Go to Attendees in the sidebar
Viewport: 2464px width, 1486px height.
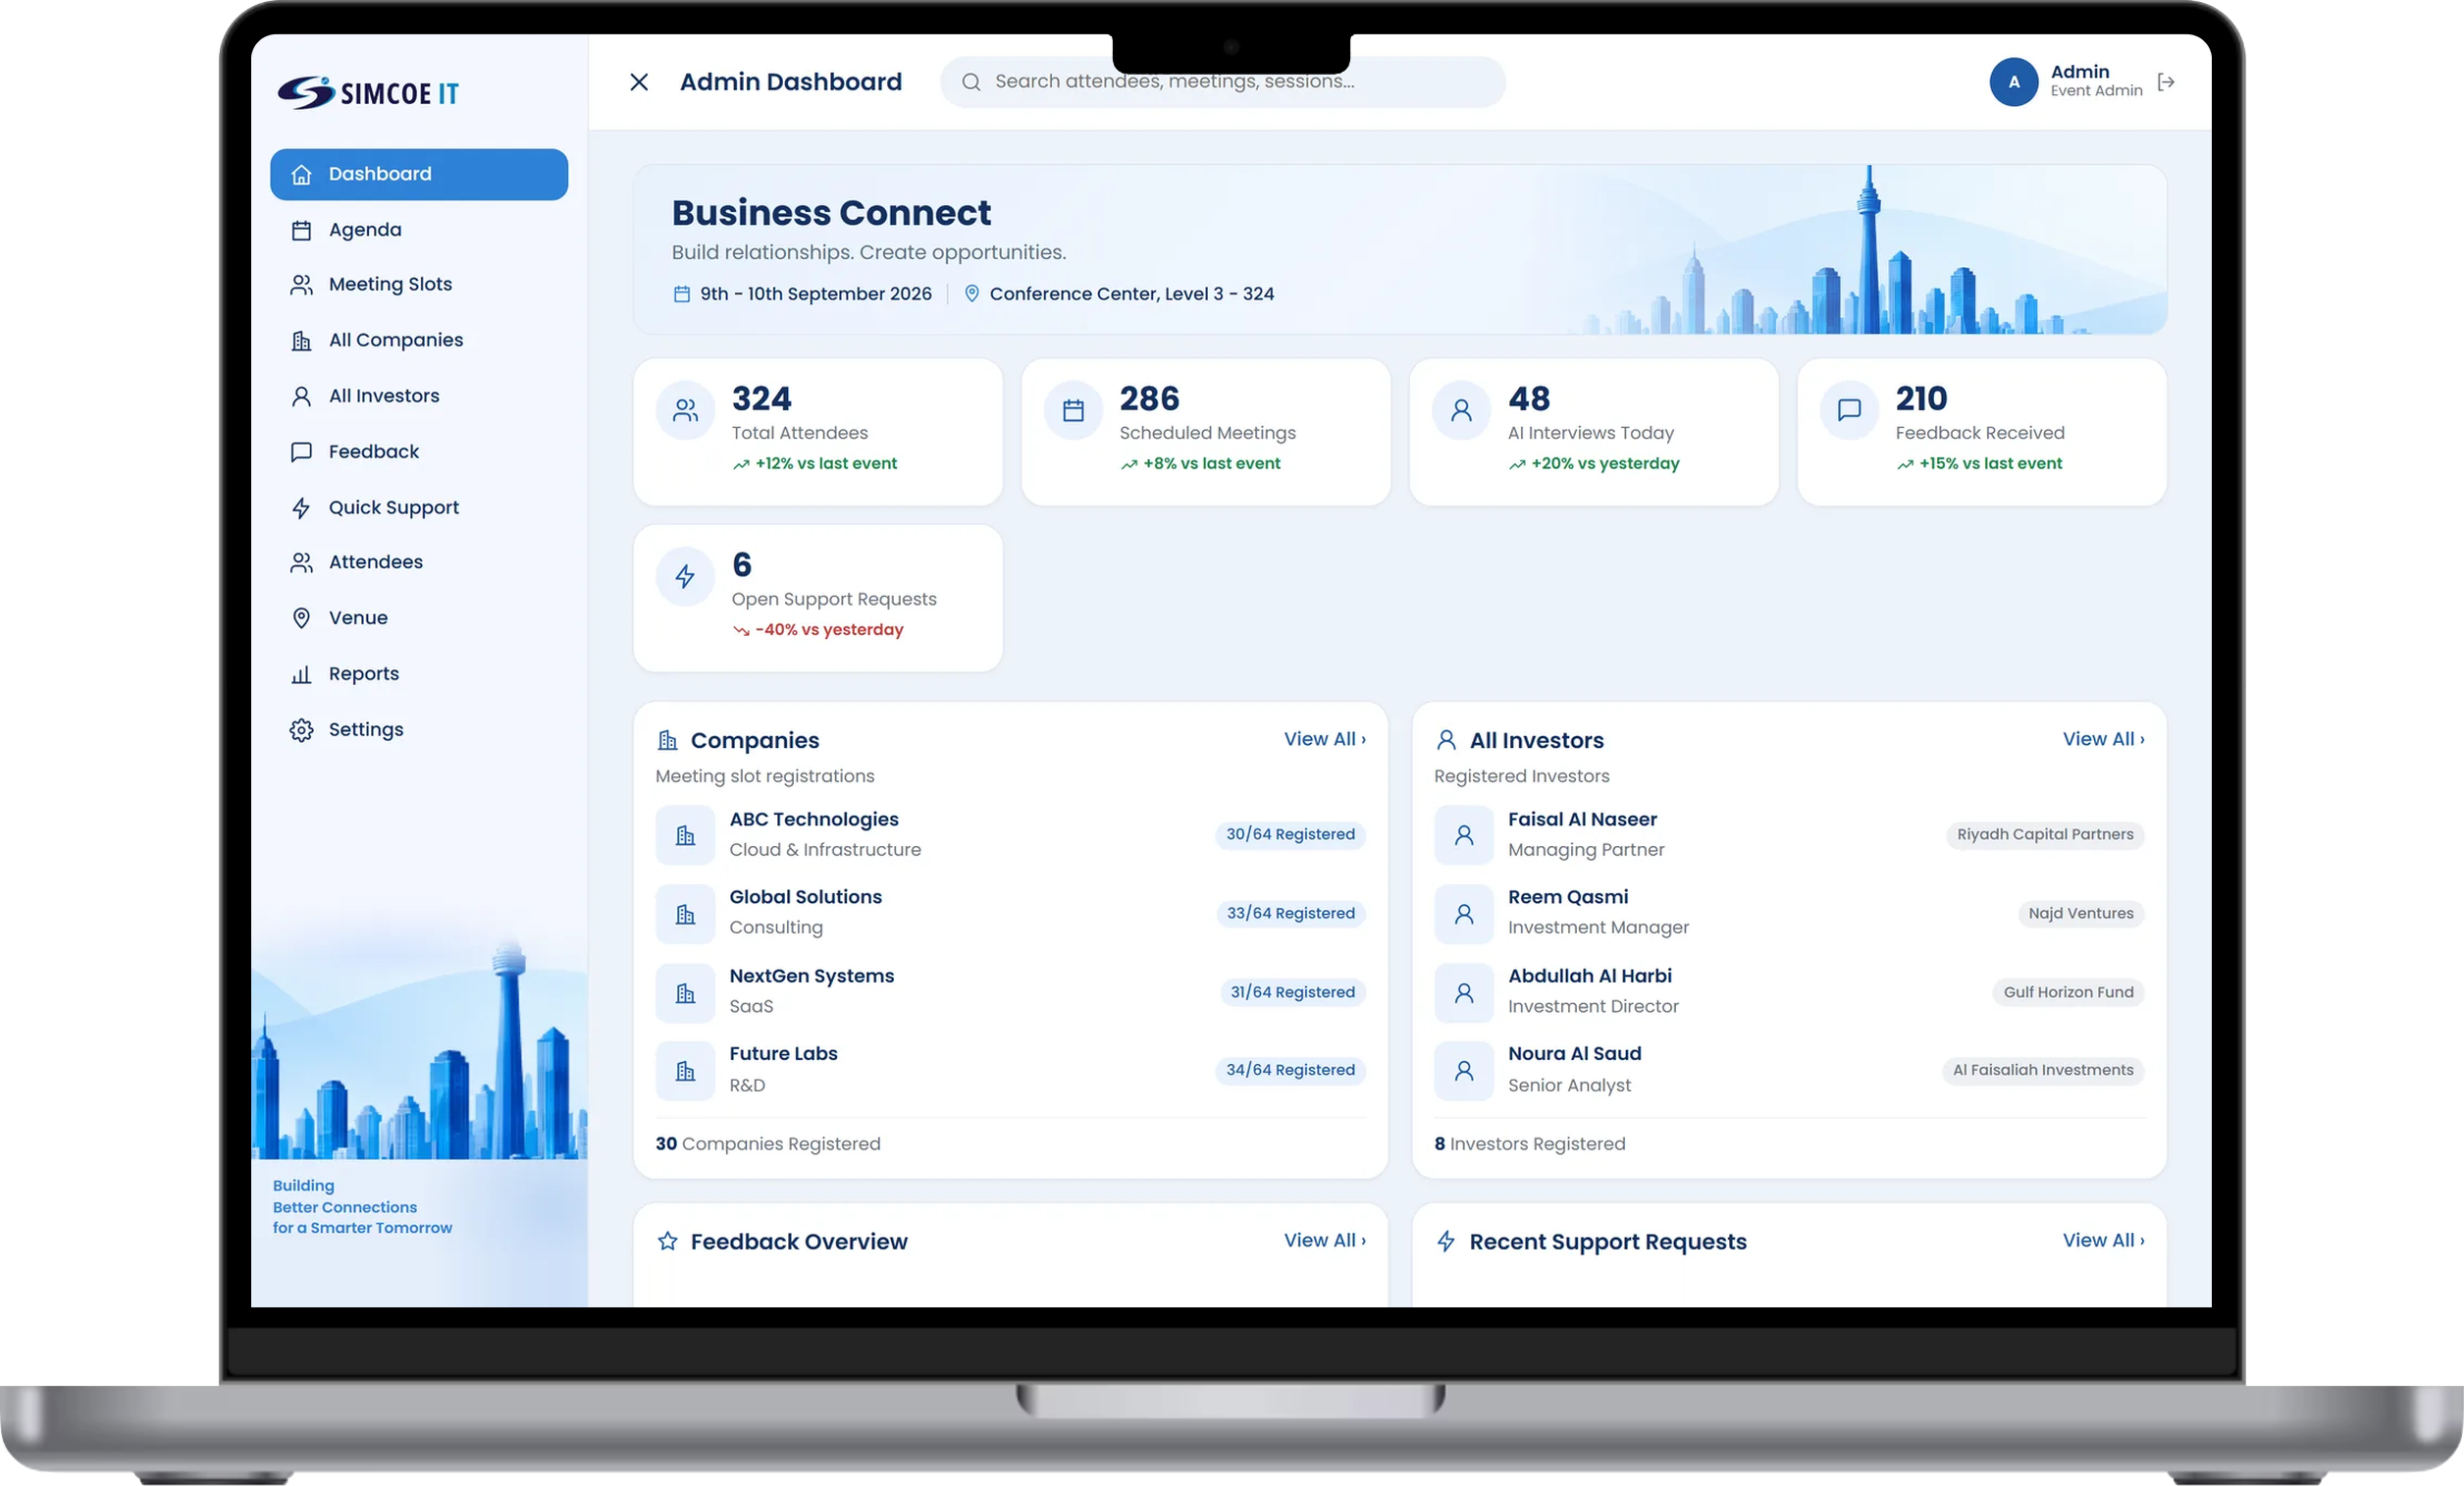419,563
